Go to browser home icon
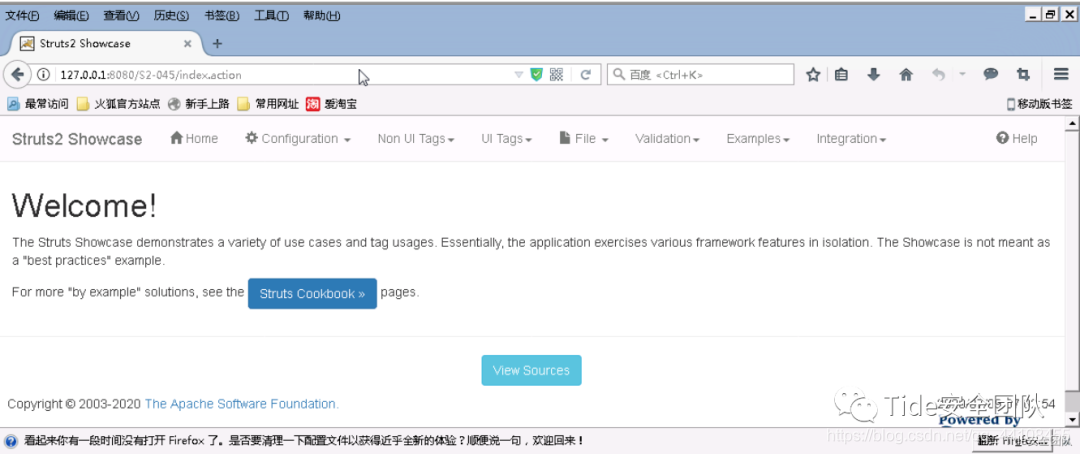 [906, 74]
